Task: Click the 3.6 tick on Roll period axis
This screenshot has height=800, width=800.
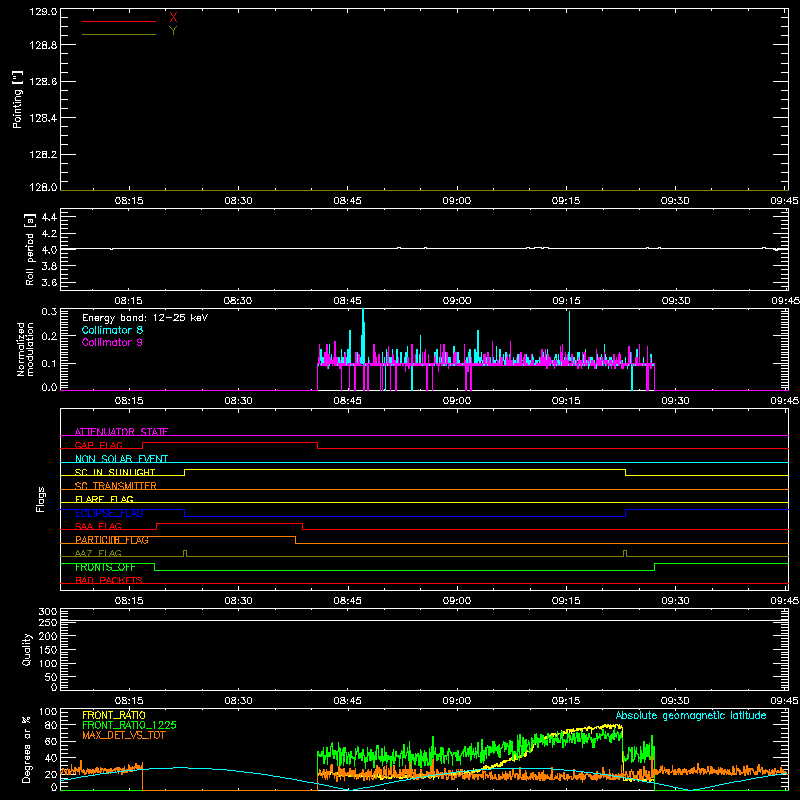Action: 49,282
